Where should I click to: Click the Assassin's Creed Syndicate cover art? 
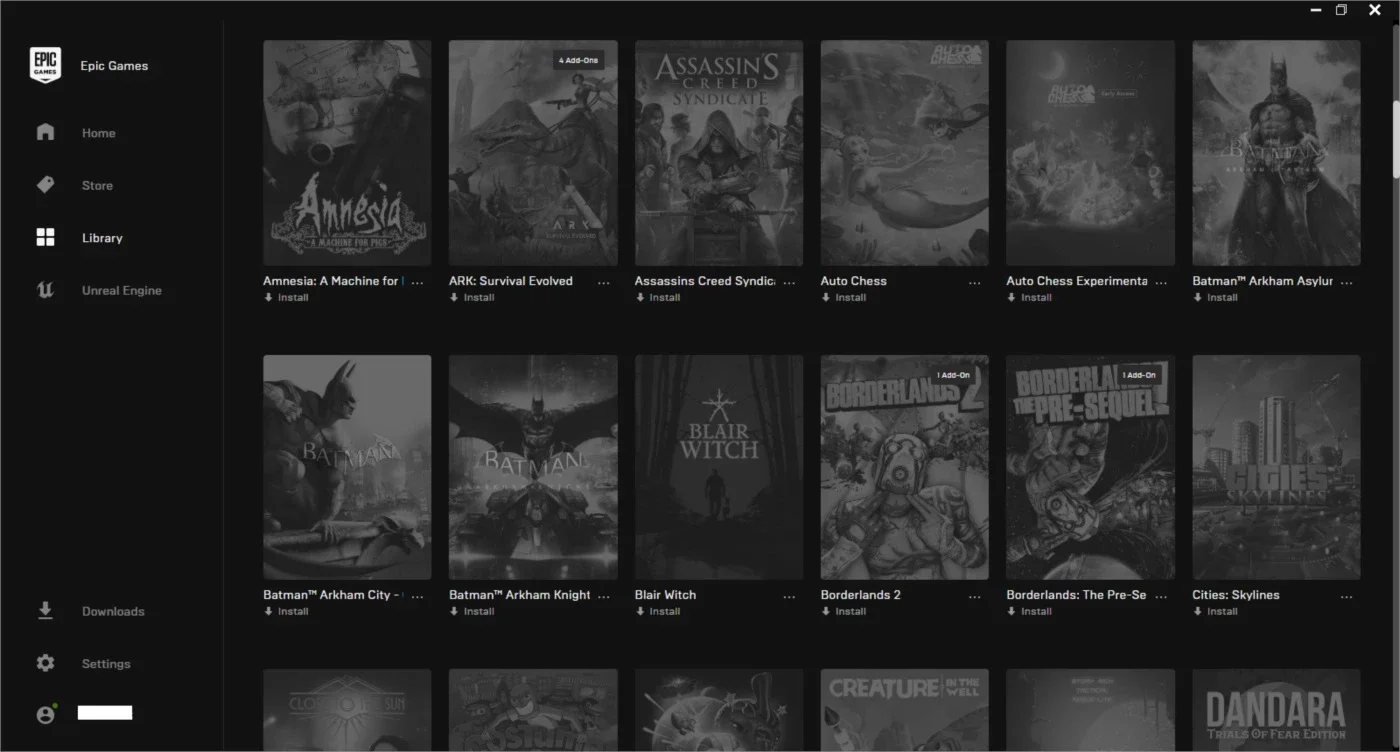tap(719, 153)
